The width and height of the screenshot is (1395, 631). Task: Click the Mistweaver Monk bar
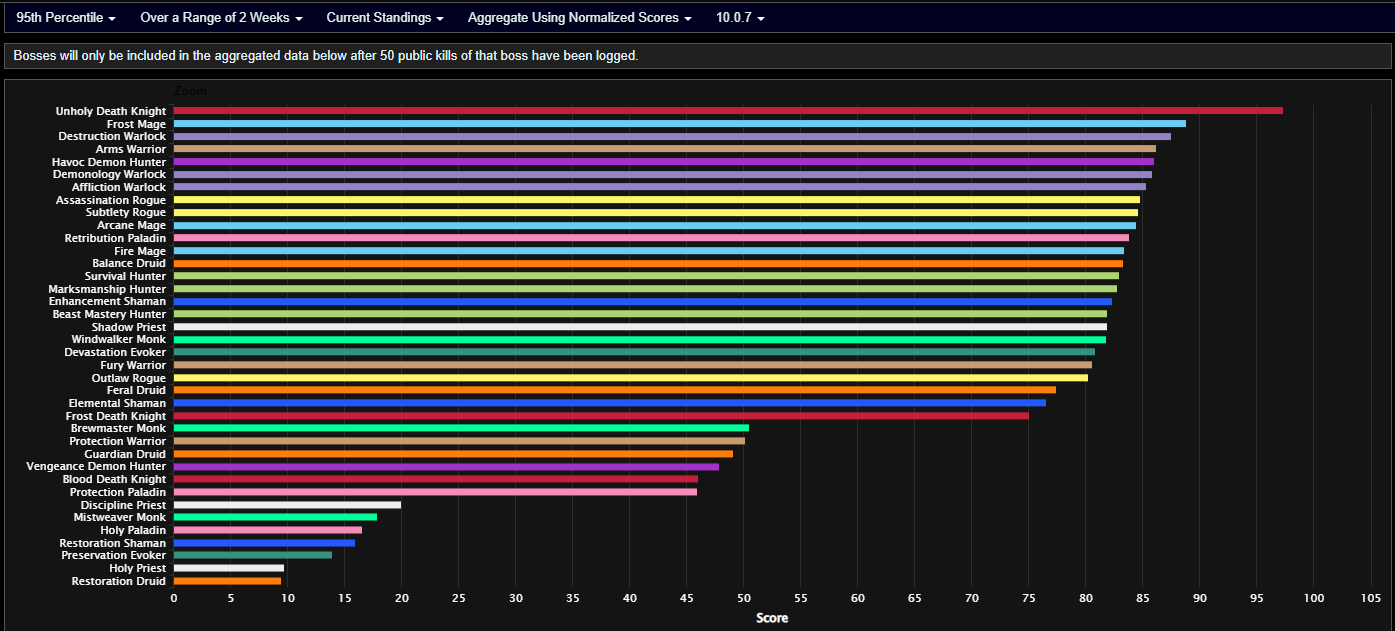point(275,517)
